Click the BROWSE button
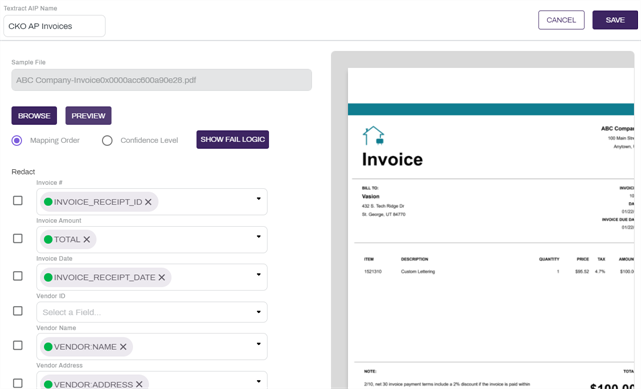Viewport: 641px width, 389px height. 34,116
